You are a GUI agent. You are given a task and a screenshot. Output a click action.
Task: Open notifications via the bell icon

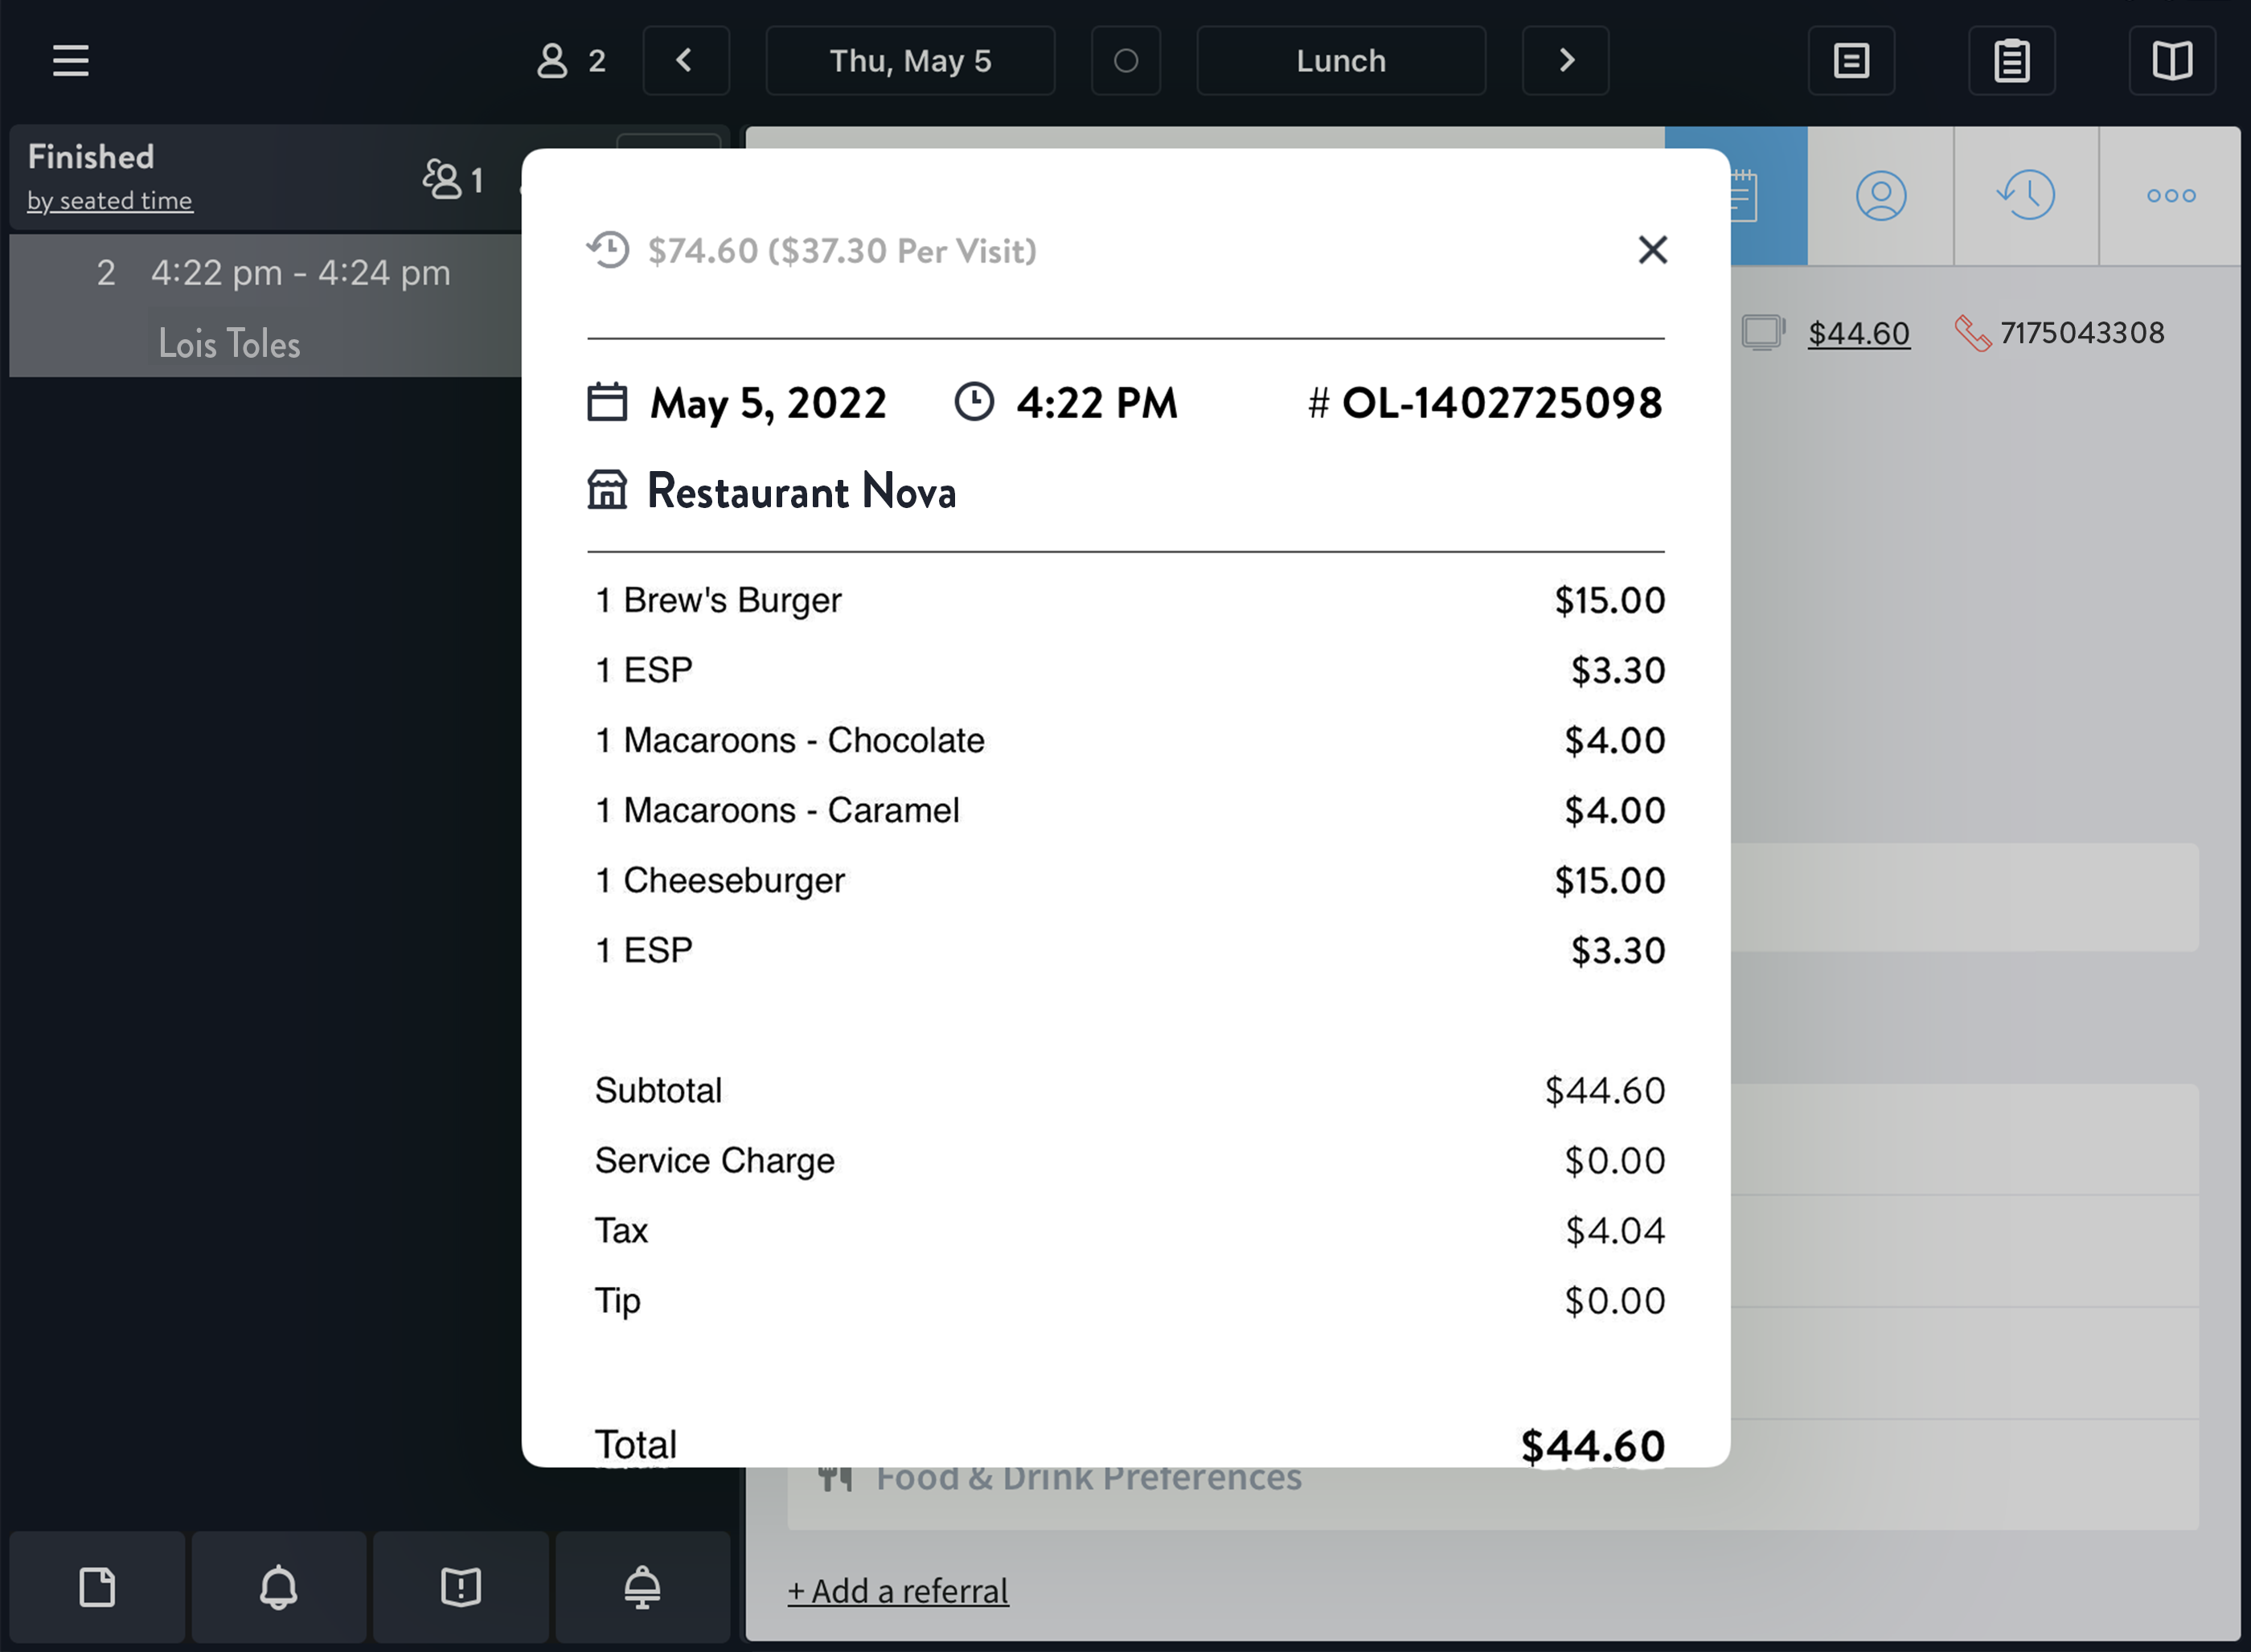coord(278,1587)
